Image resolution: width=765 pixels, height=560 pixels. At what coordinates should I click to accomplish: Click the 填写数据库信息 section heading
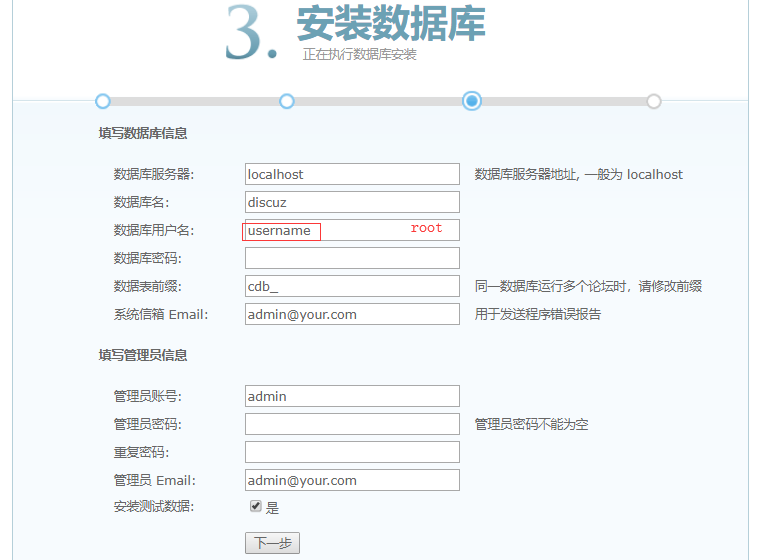click(143, 133)
